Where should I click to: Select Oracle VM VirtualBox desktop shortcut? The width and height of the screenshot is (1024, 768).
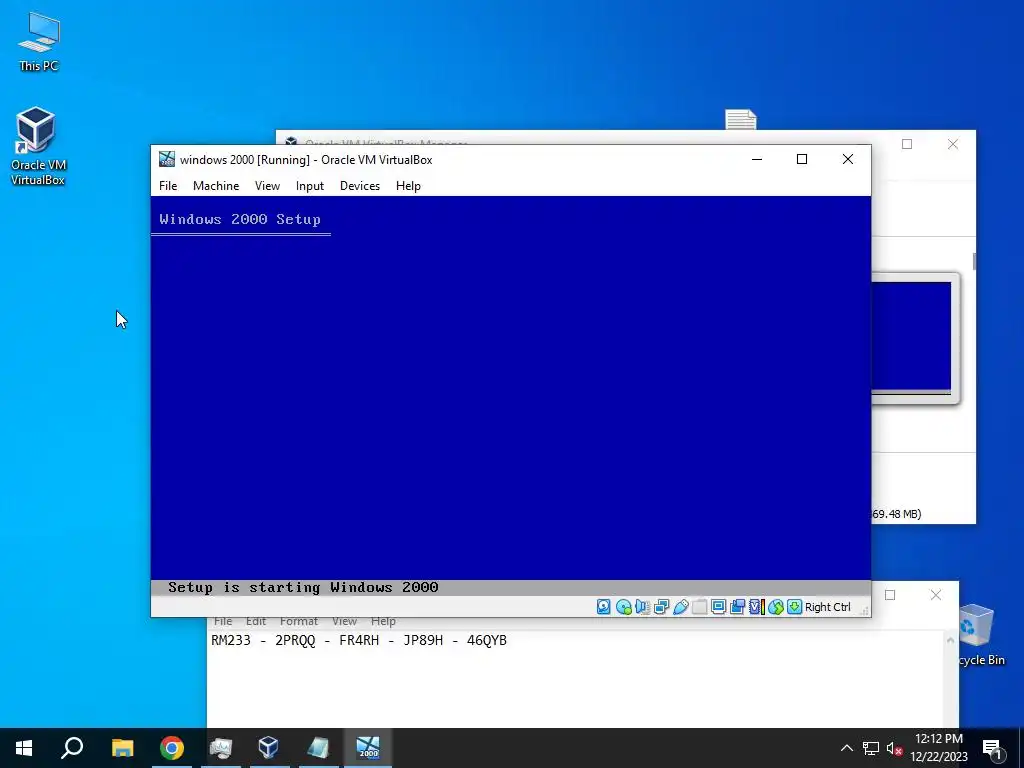click(37, 146)
